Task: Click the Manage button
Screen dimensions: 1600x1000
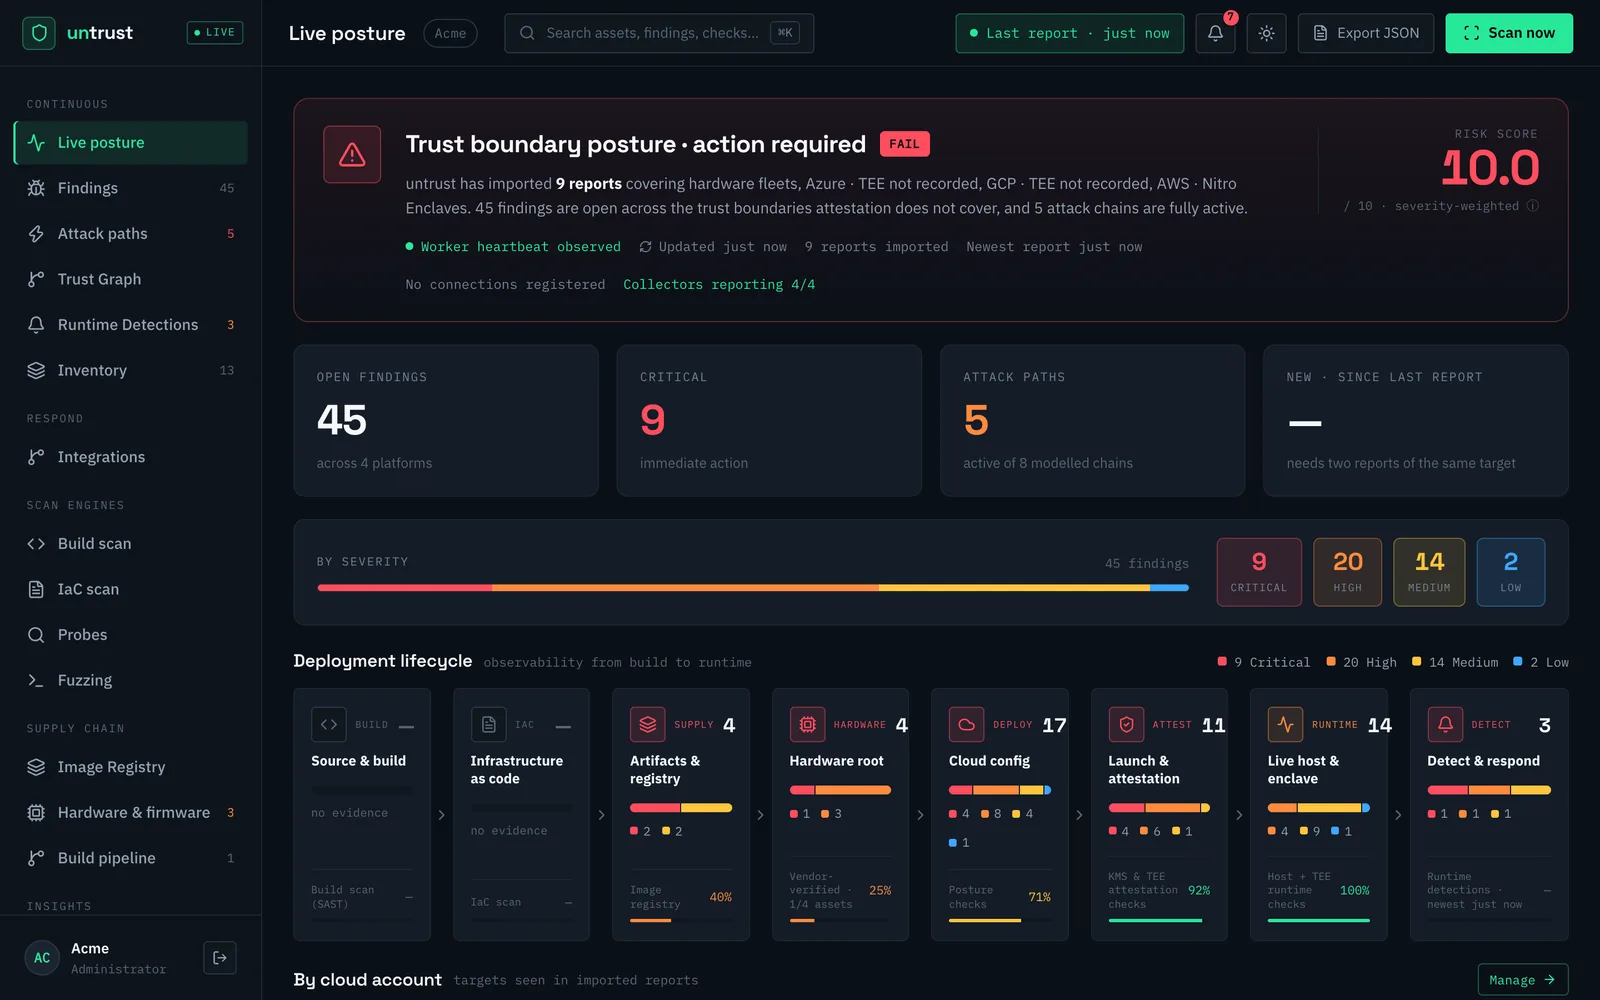Action: (1522, 980)
